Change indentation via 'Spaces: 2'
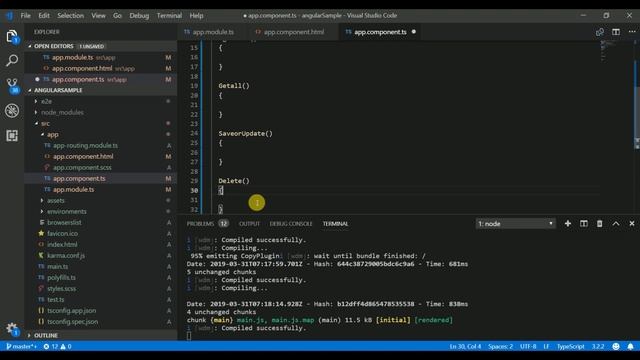Image resolution: width=640 pixels, height=360 pixels. 500,347
